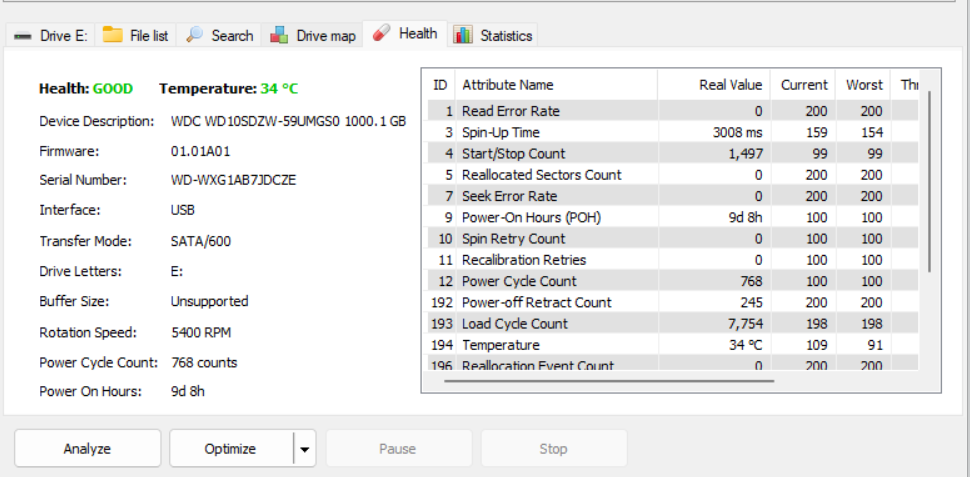The image size is (970, 477).
Task: Click the vertical scrollbar of the attribute table
Action: point(929,180)
